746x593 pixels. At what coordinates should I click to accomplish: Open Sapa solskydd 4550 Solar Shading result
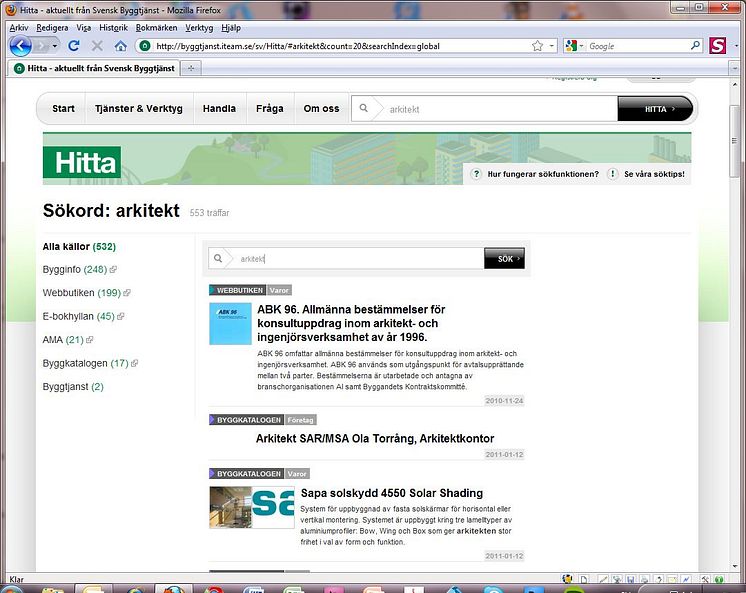pyautogui.click(x=392, y=493)
